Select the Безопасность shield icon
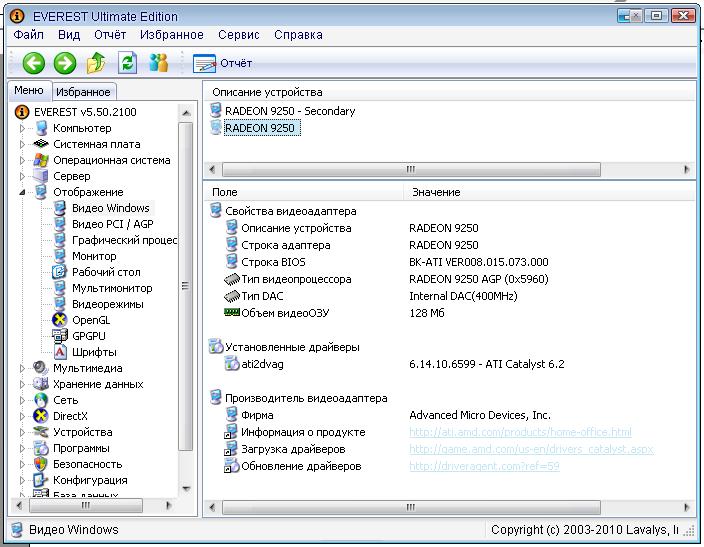The image size is (704, 547). click(x=41, y=464)
